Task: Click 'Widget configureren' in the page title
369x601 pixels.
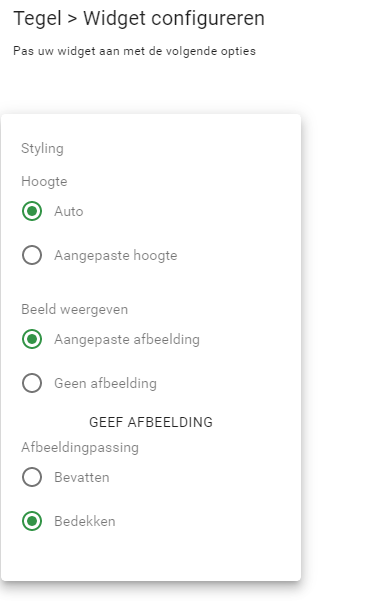Action: tap(174, 18)
